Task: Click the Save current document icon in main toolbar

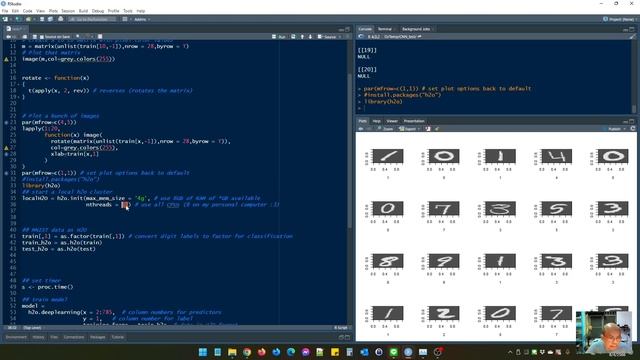Action: [x=42, y=19]
